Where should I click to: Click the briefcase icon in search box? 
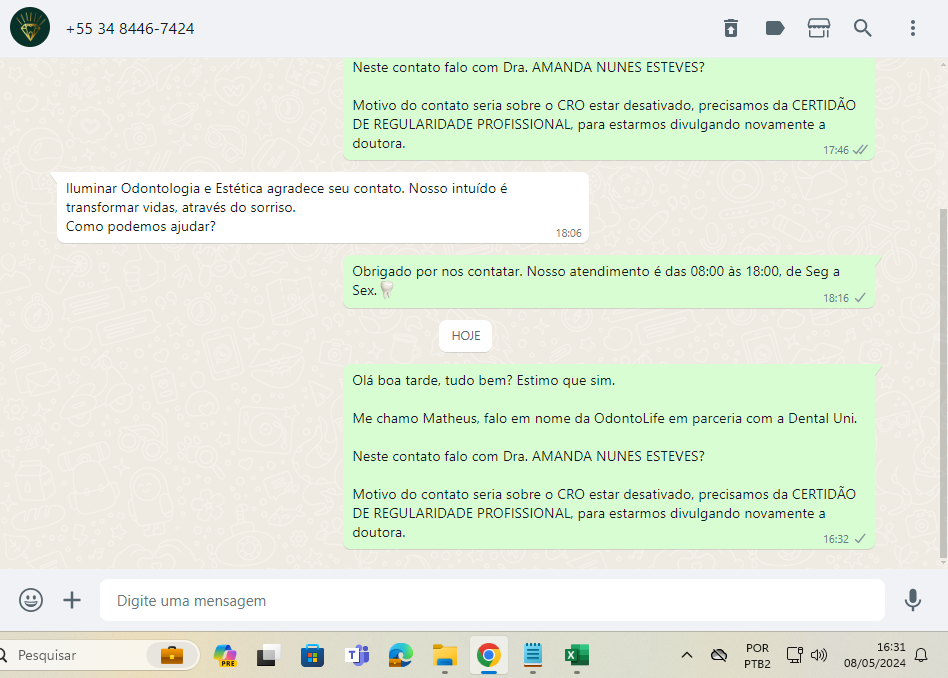point(172,655)
